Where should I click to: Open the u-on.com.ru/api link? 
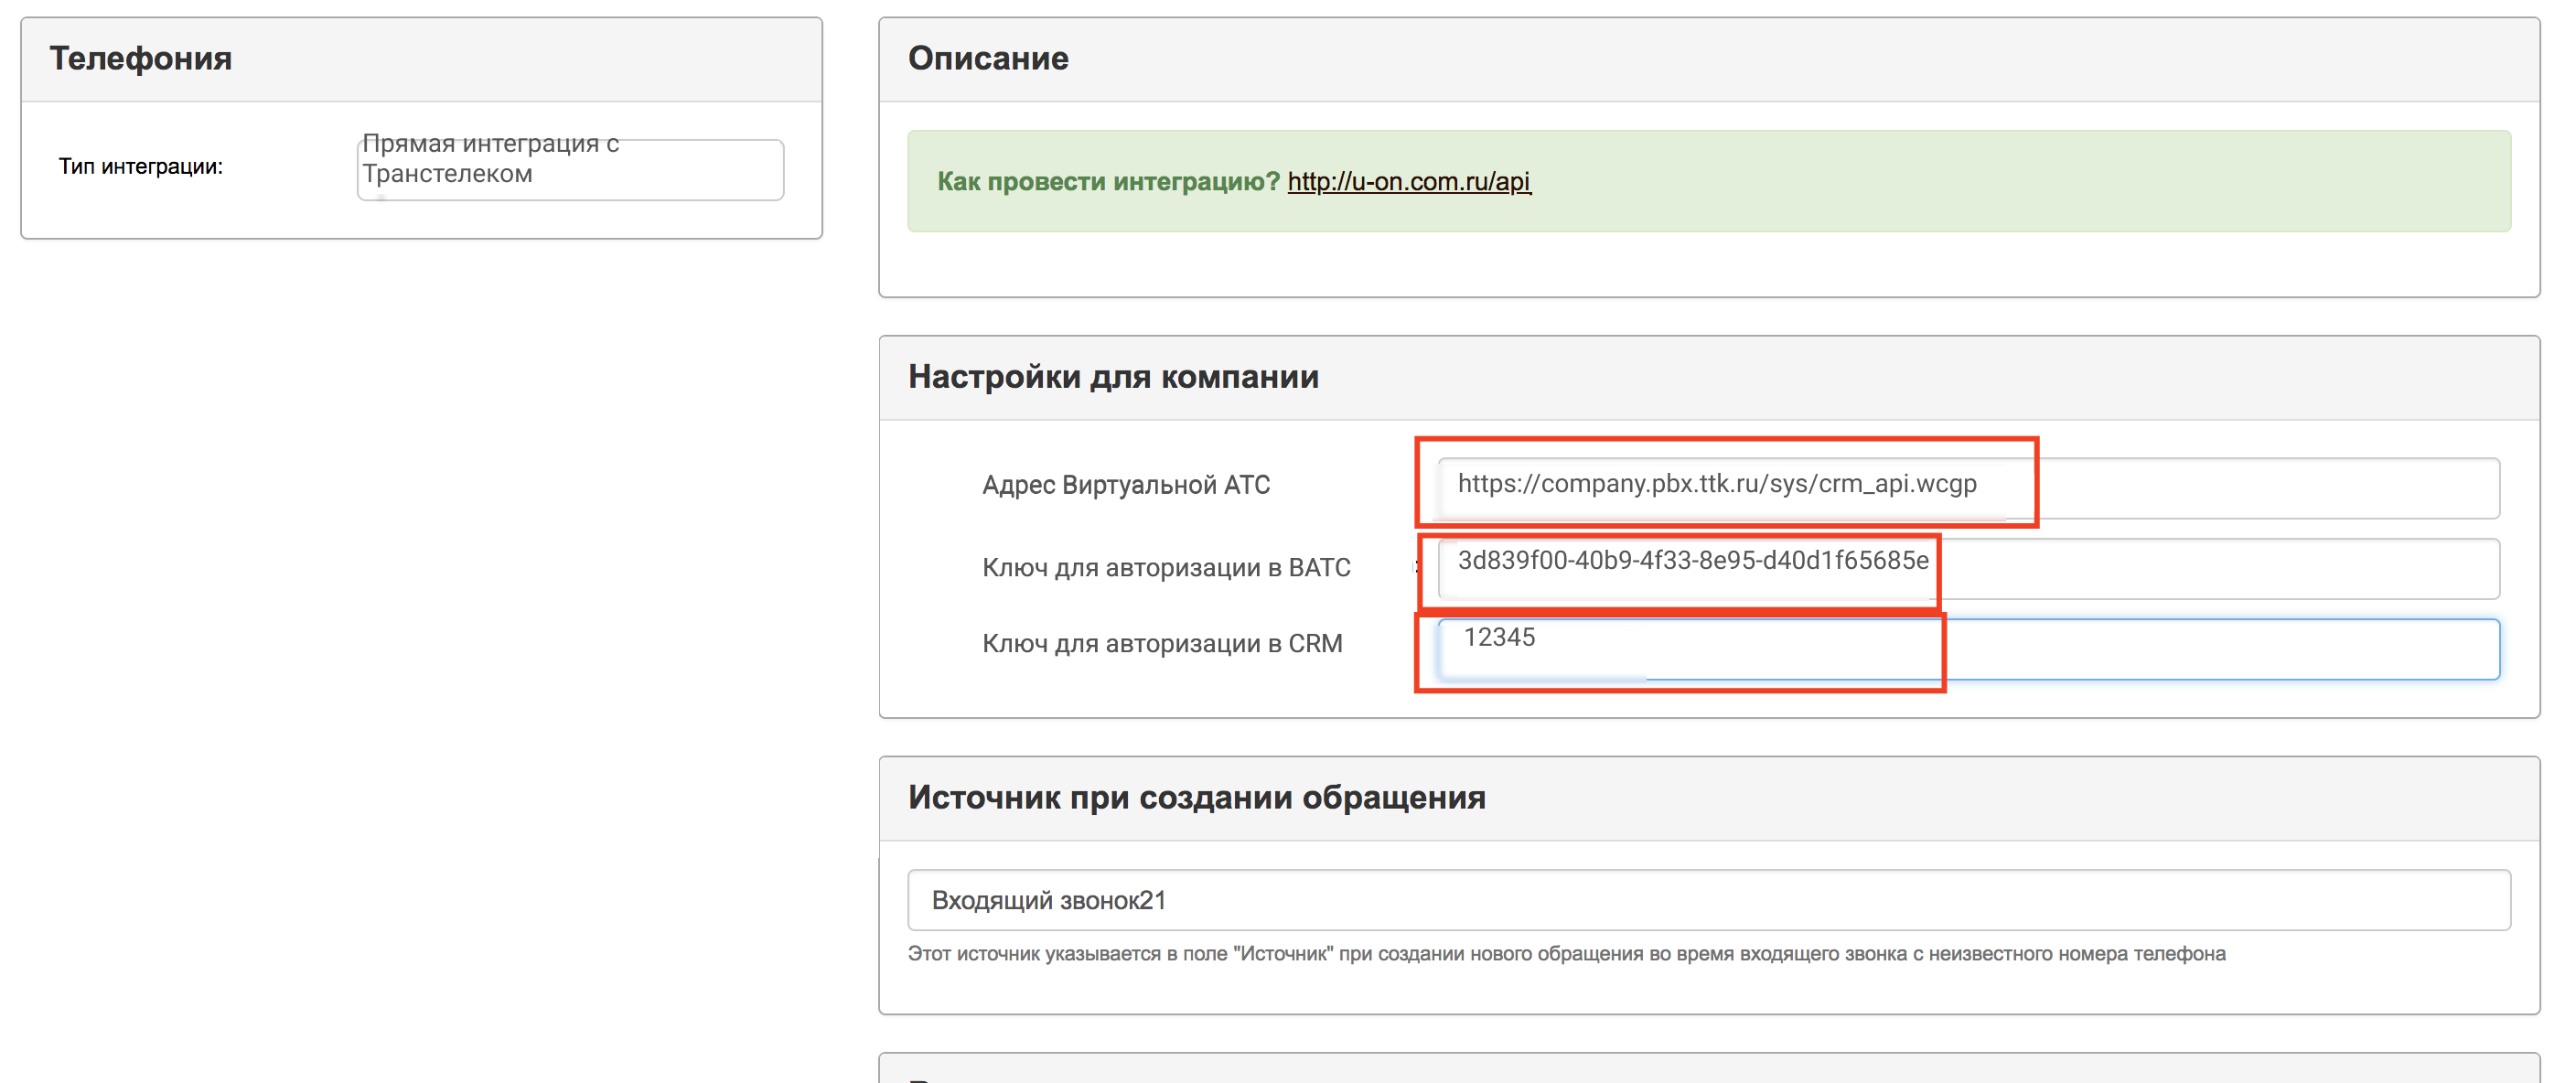[1408, 181]
